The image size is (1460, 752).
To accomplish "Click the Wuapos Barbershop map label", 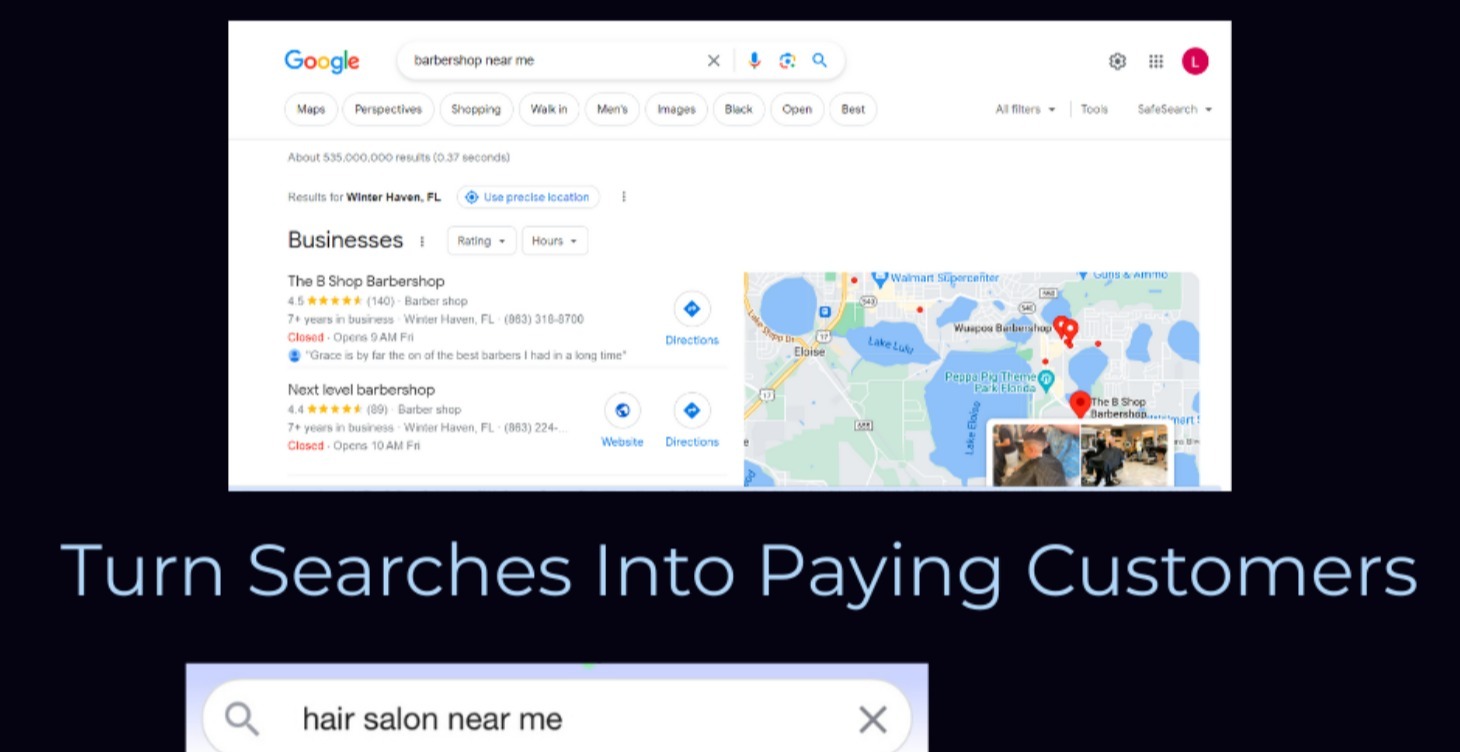I will [1002, 328].
